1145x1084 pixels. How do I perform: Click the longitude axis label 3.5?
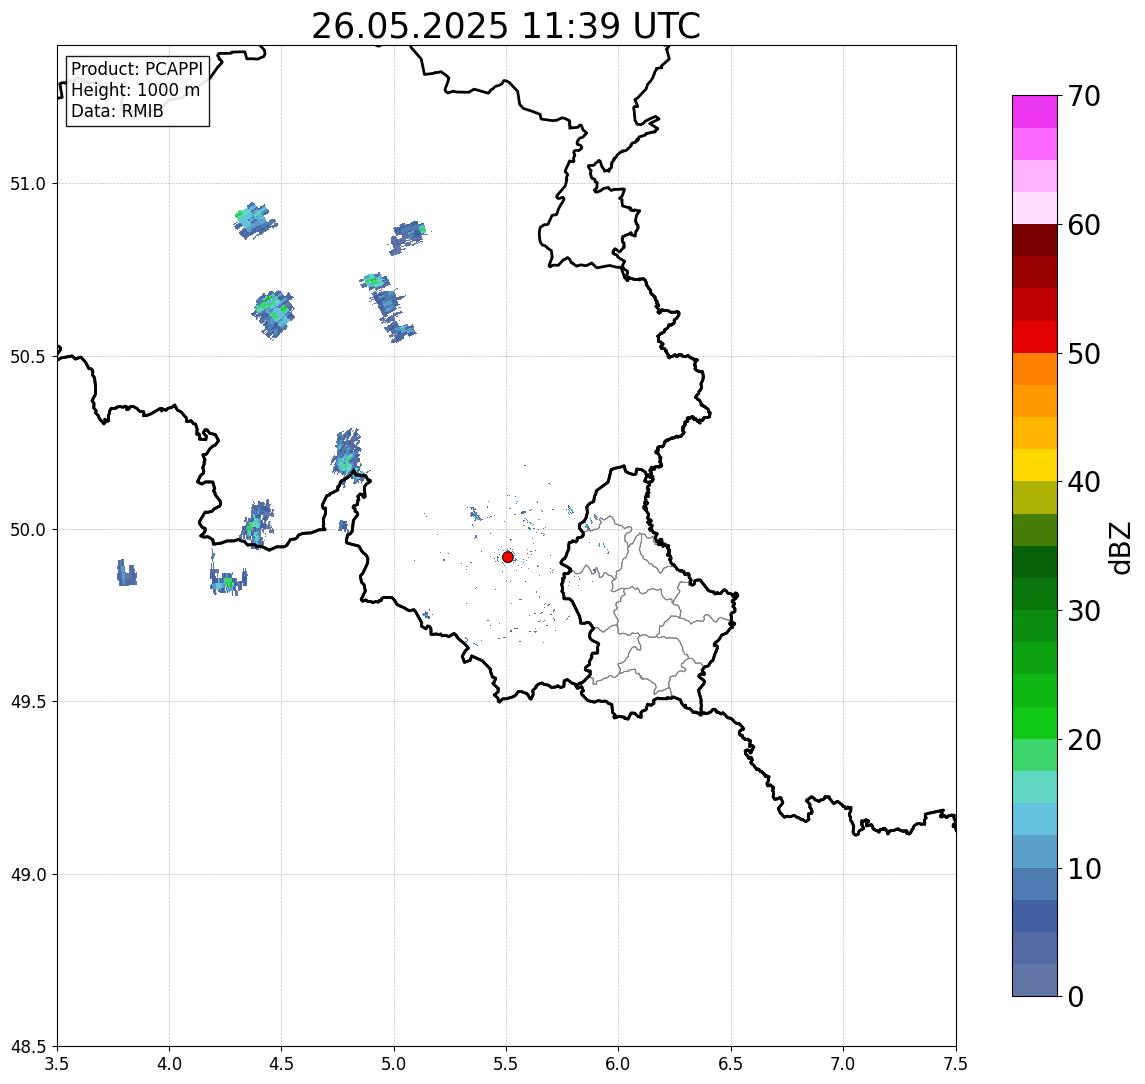[x=57, y=1064]
